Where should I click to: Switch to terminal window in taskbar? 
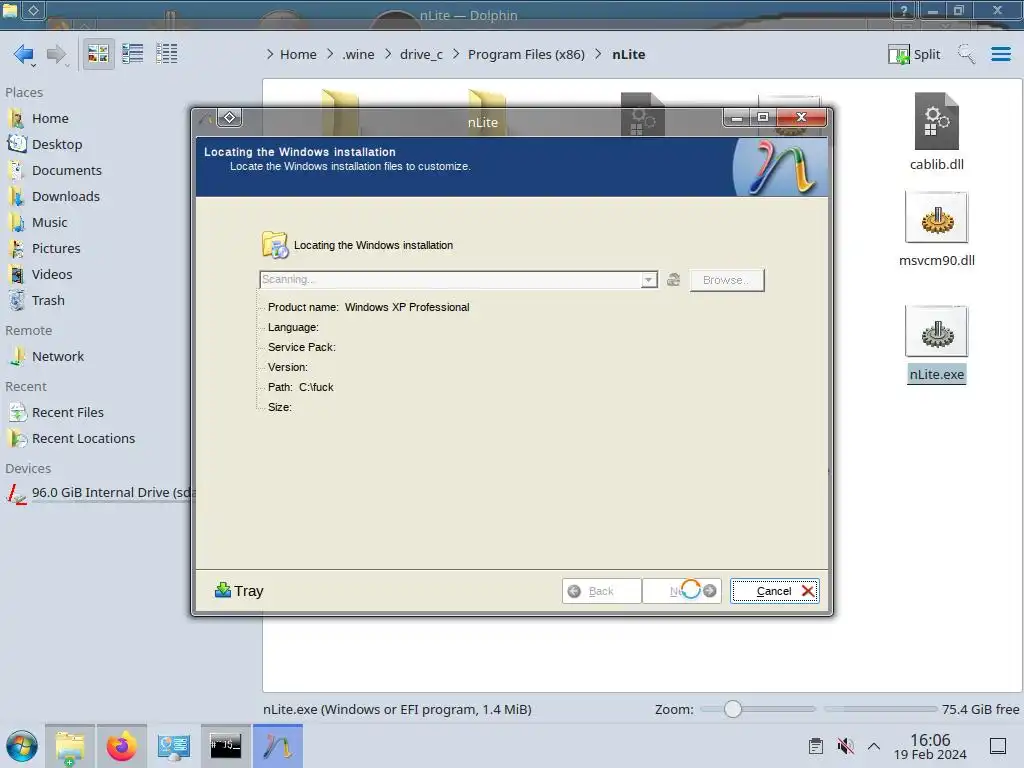pos(225,746)
